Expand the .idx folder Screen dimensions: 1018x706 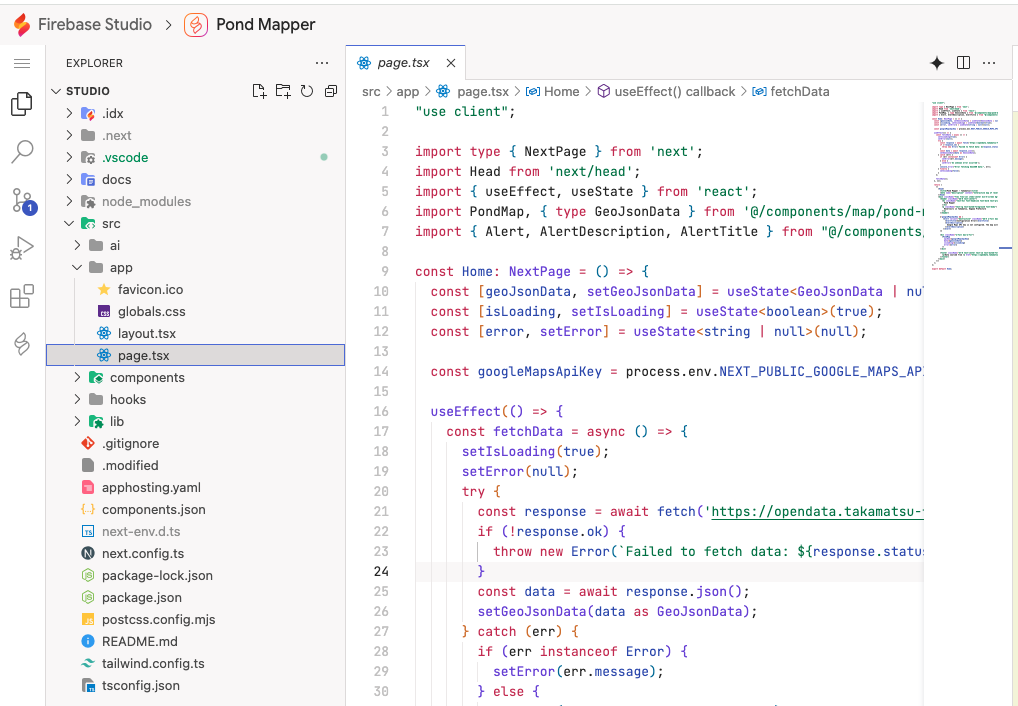(69, 114)
